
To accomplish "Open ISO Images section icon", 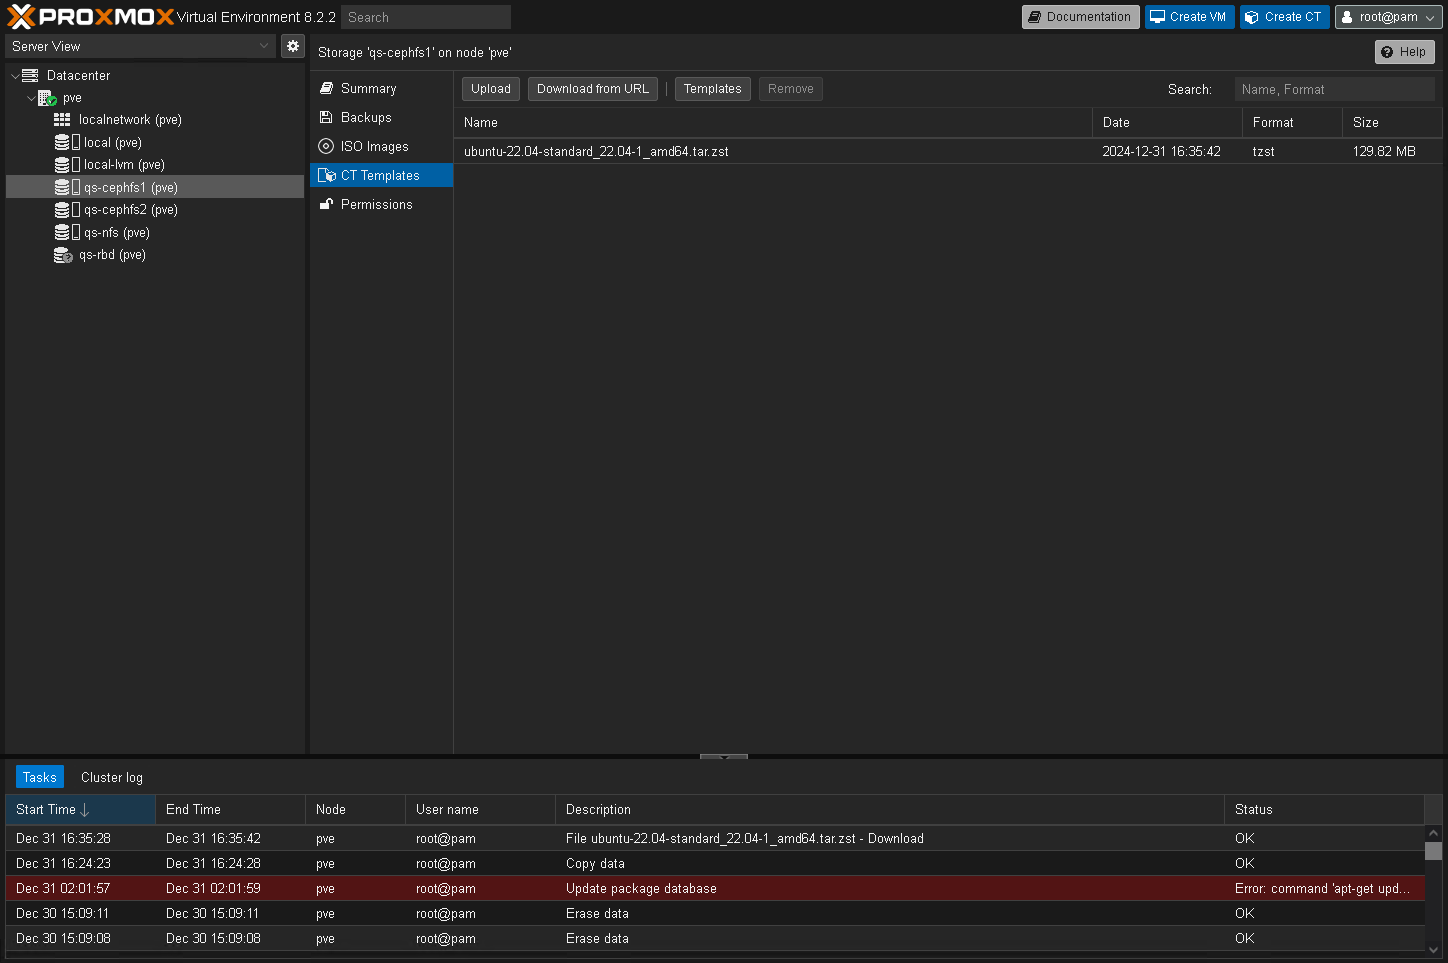I will point(326,146).
